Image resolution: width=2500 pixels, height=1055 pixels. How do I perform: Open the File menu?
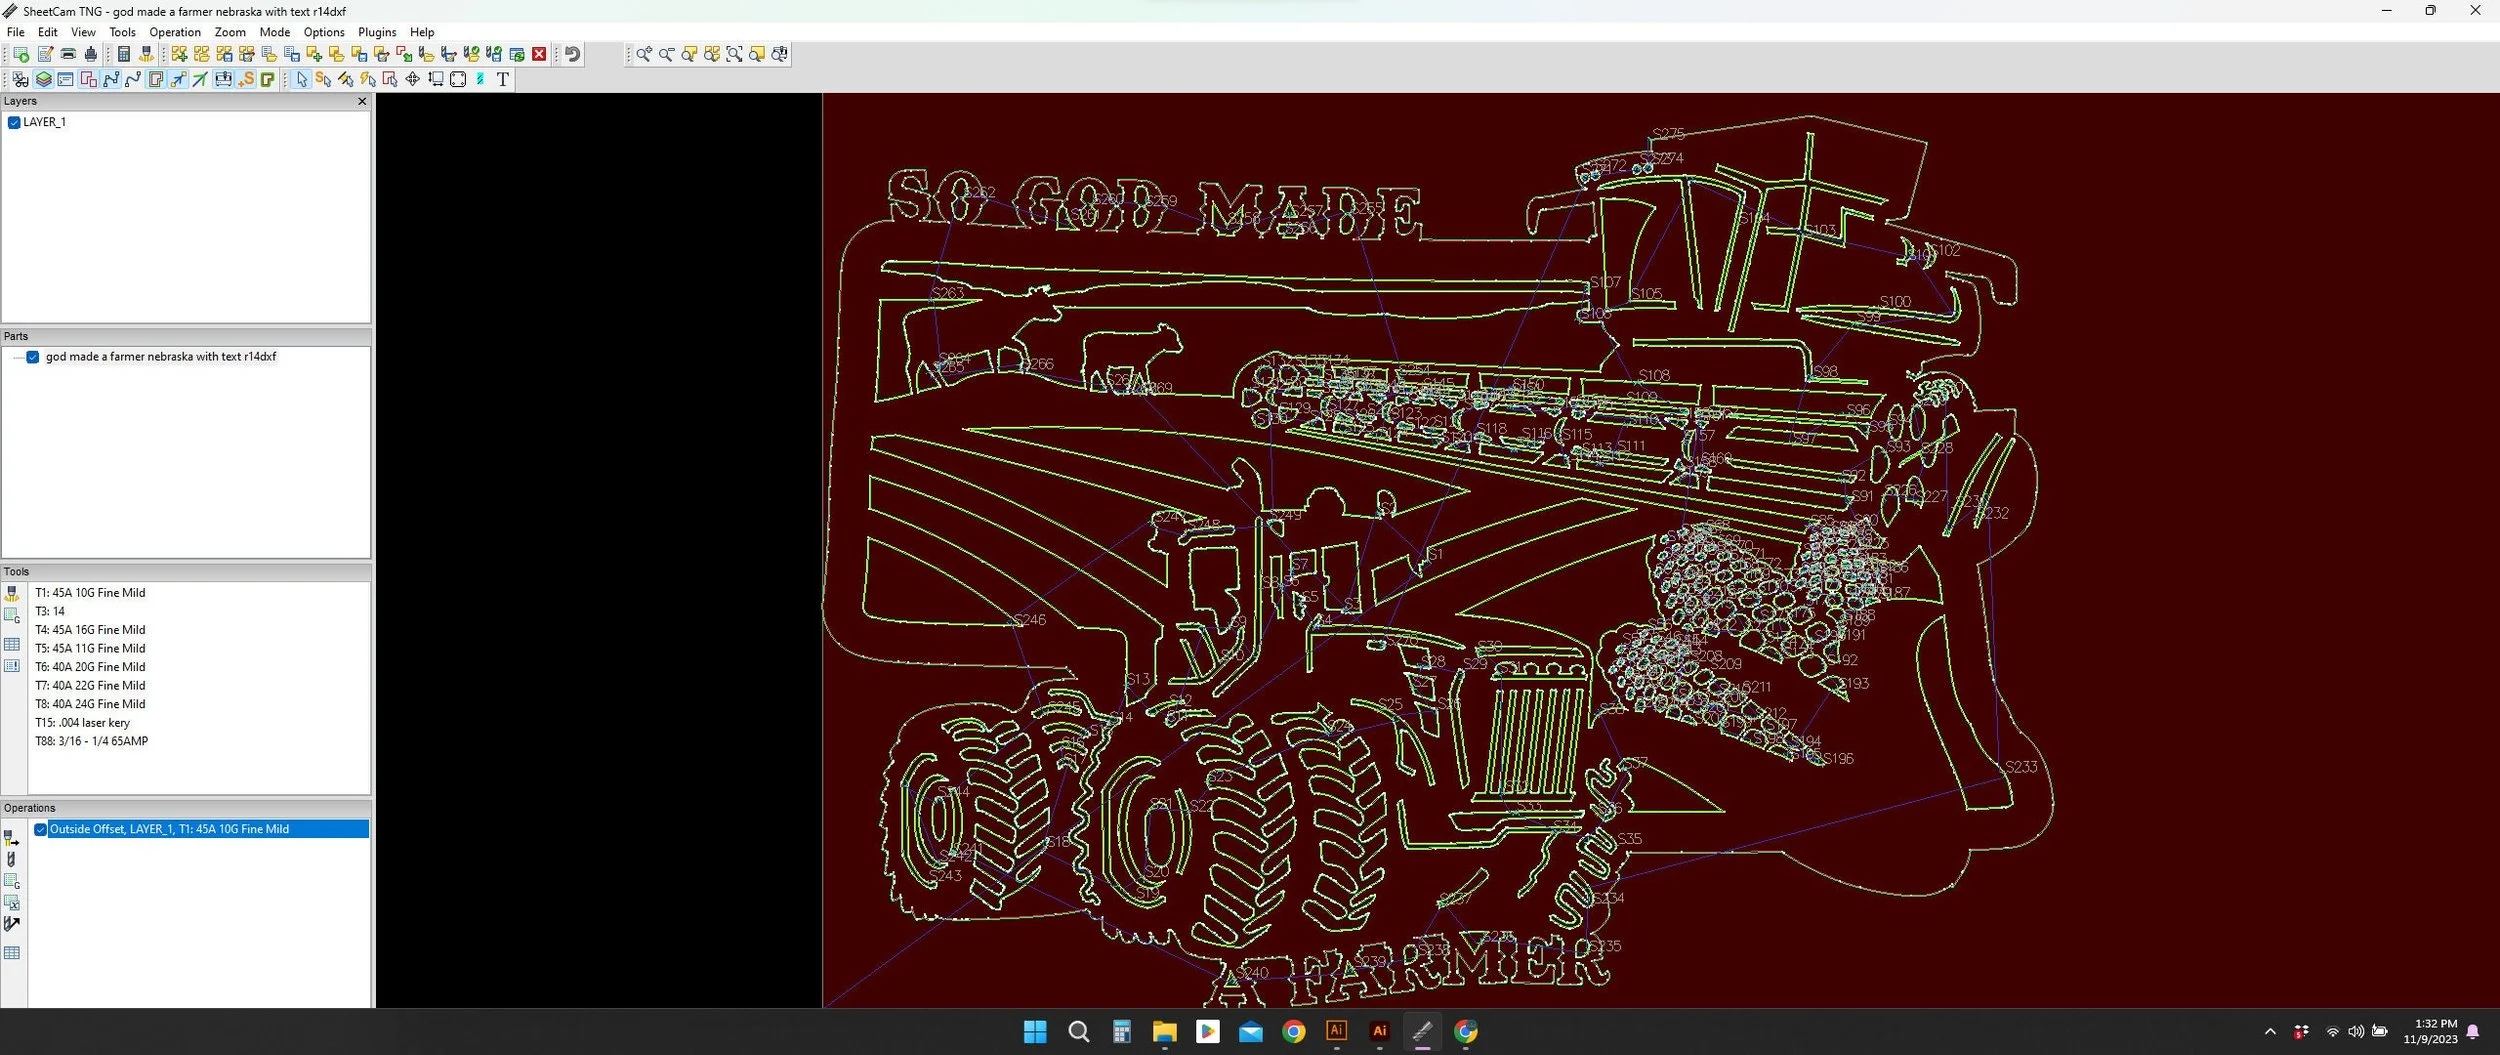click(16, 32)
